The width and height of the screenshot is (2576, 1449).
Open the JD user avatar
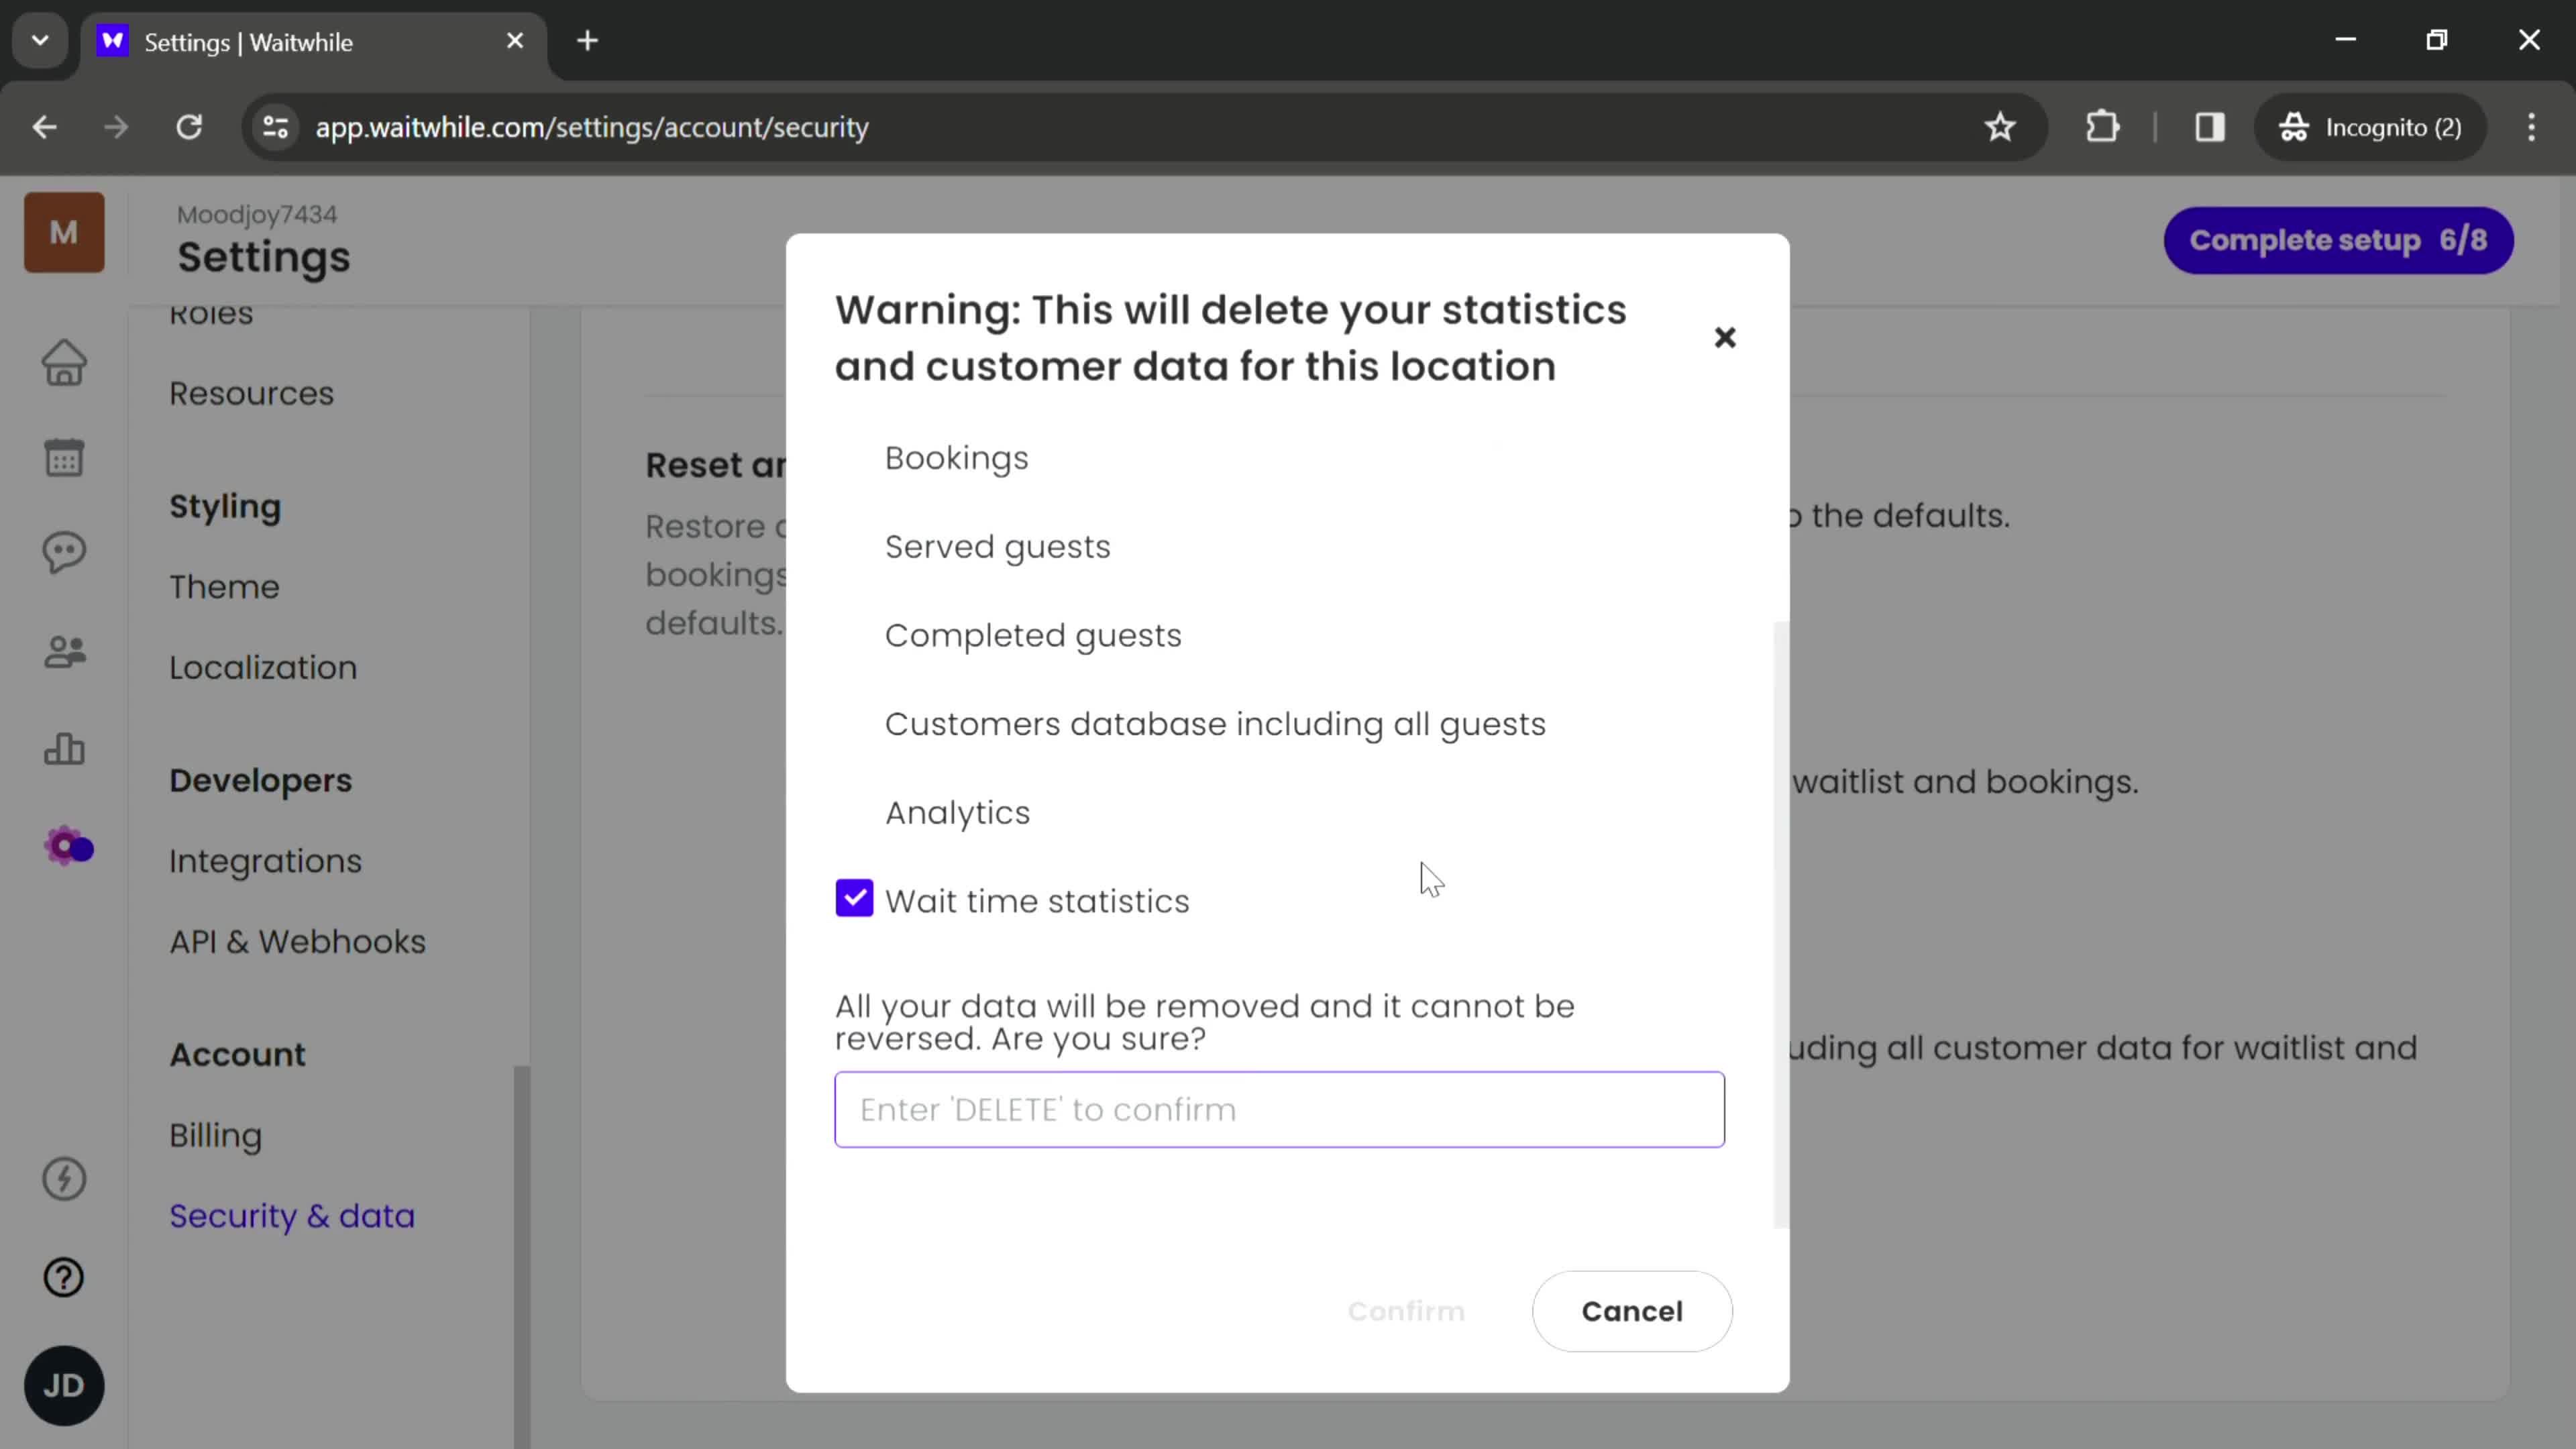coord(64,1385)
